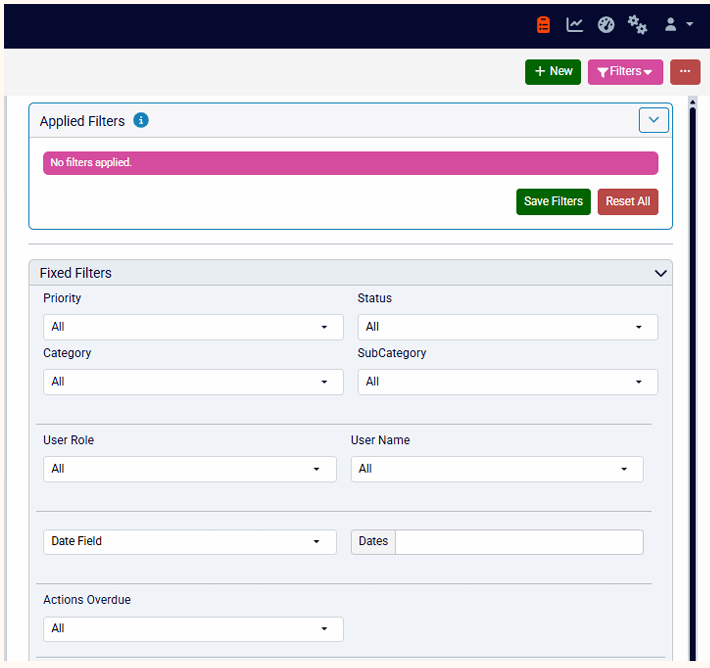Open the User Role dropdown
The width and height of the screenshot is (710, 668).
coord(190,469)
